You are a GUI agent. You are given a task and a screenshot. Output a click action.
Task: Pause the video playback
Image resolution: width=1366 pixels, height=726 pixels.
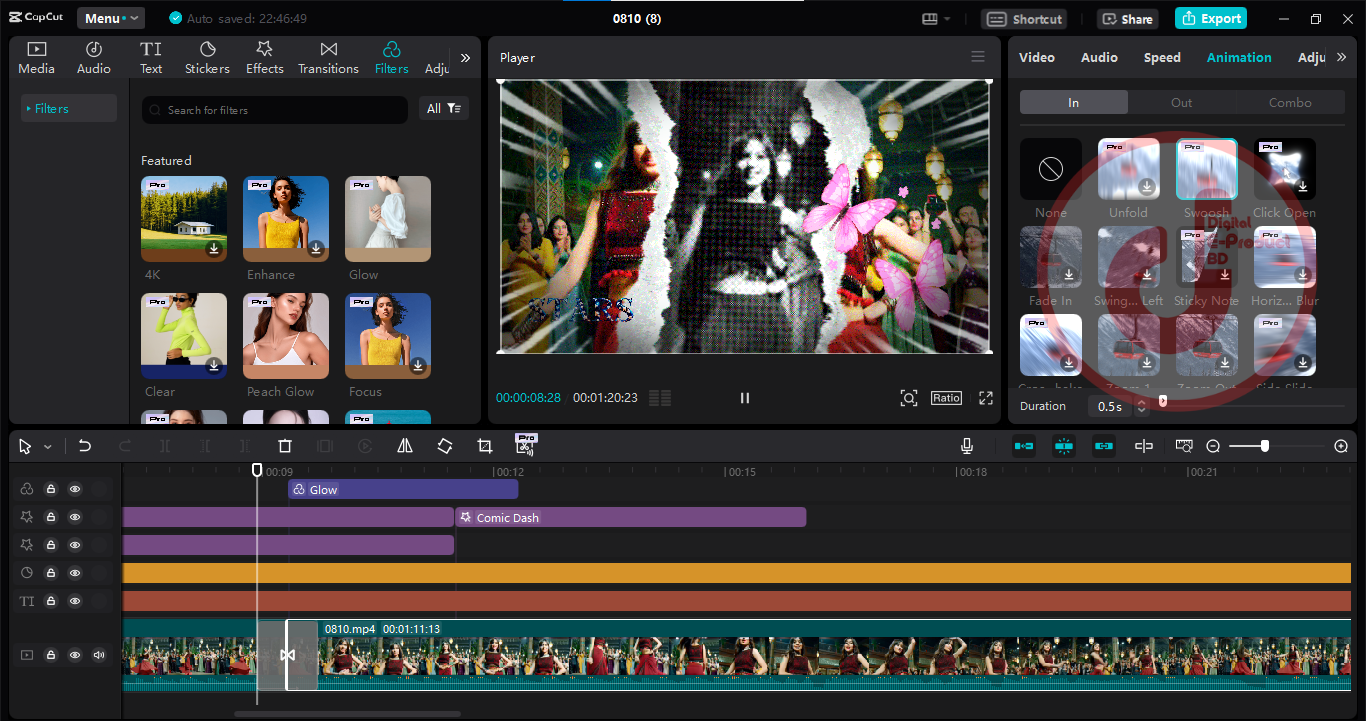tap(744, 398)
